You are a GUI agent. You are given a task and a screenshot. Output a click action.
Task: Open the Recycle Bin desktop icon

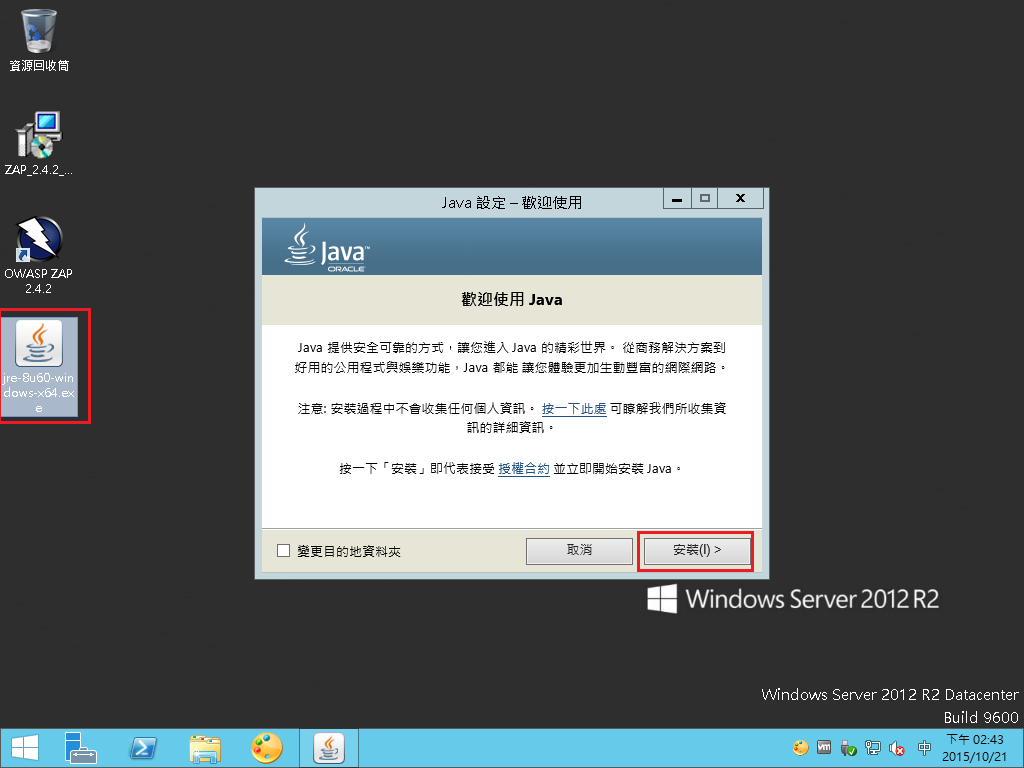point(39,40)
